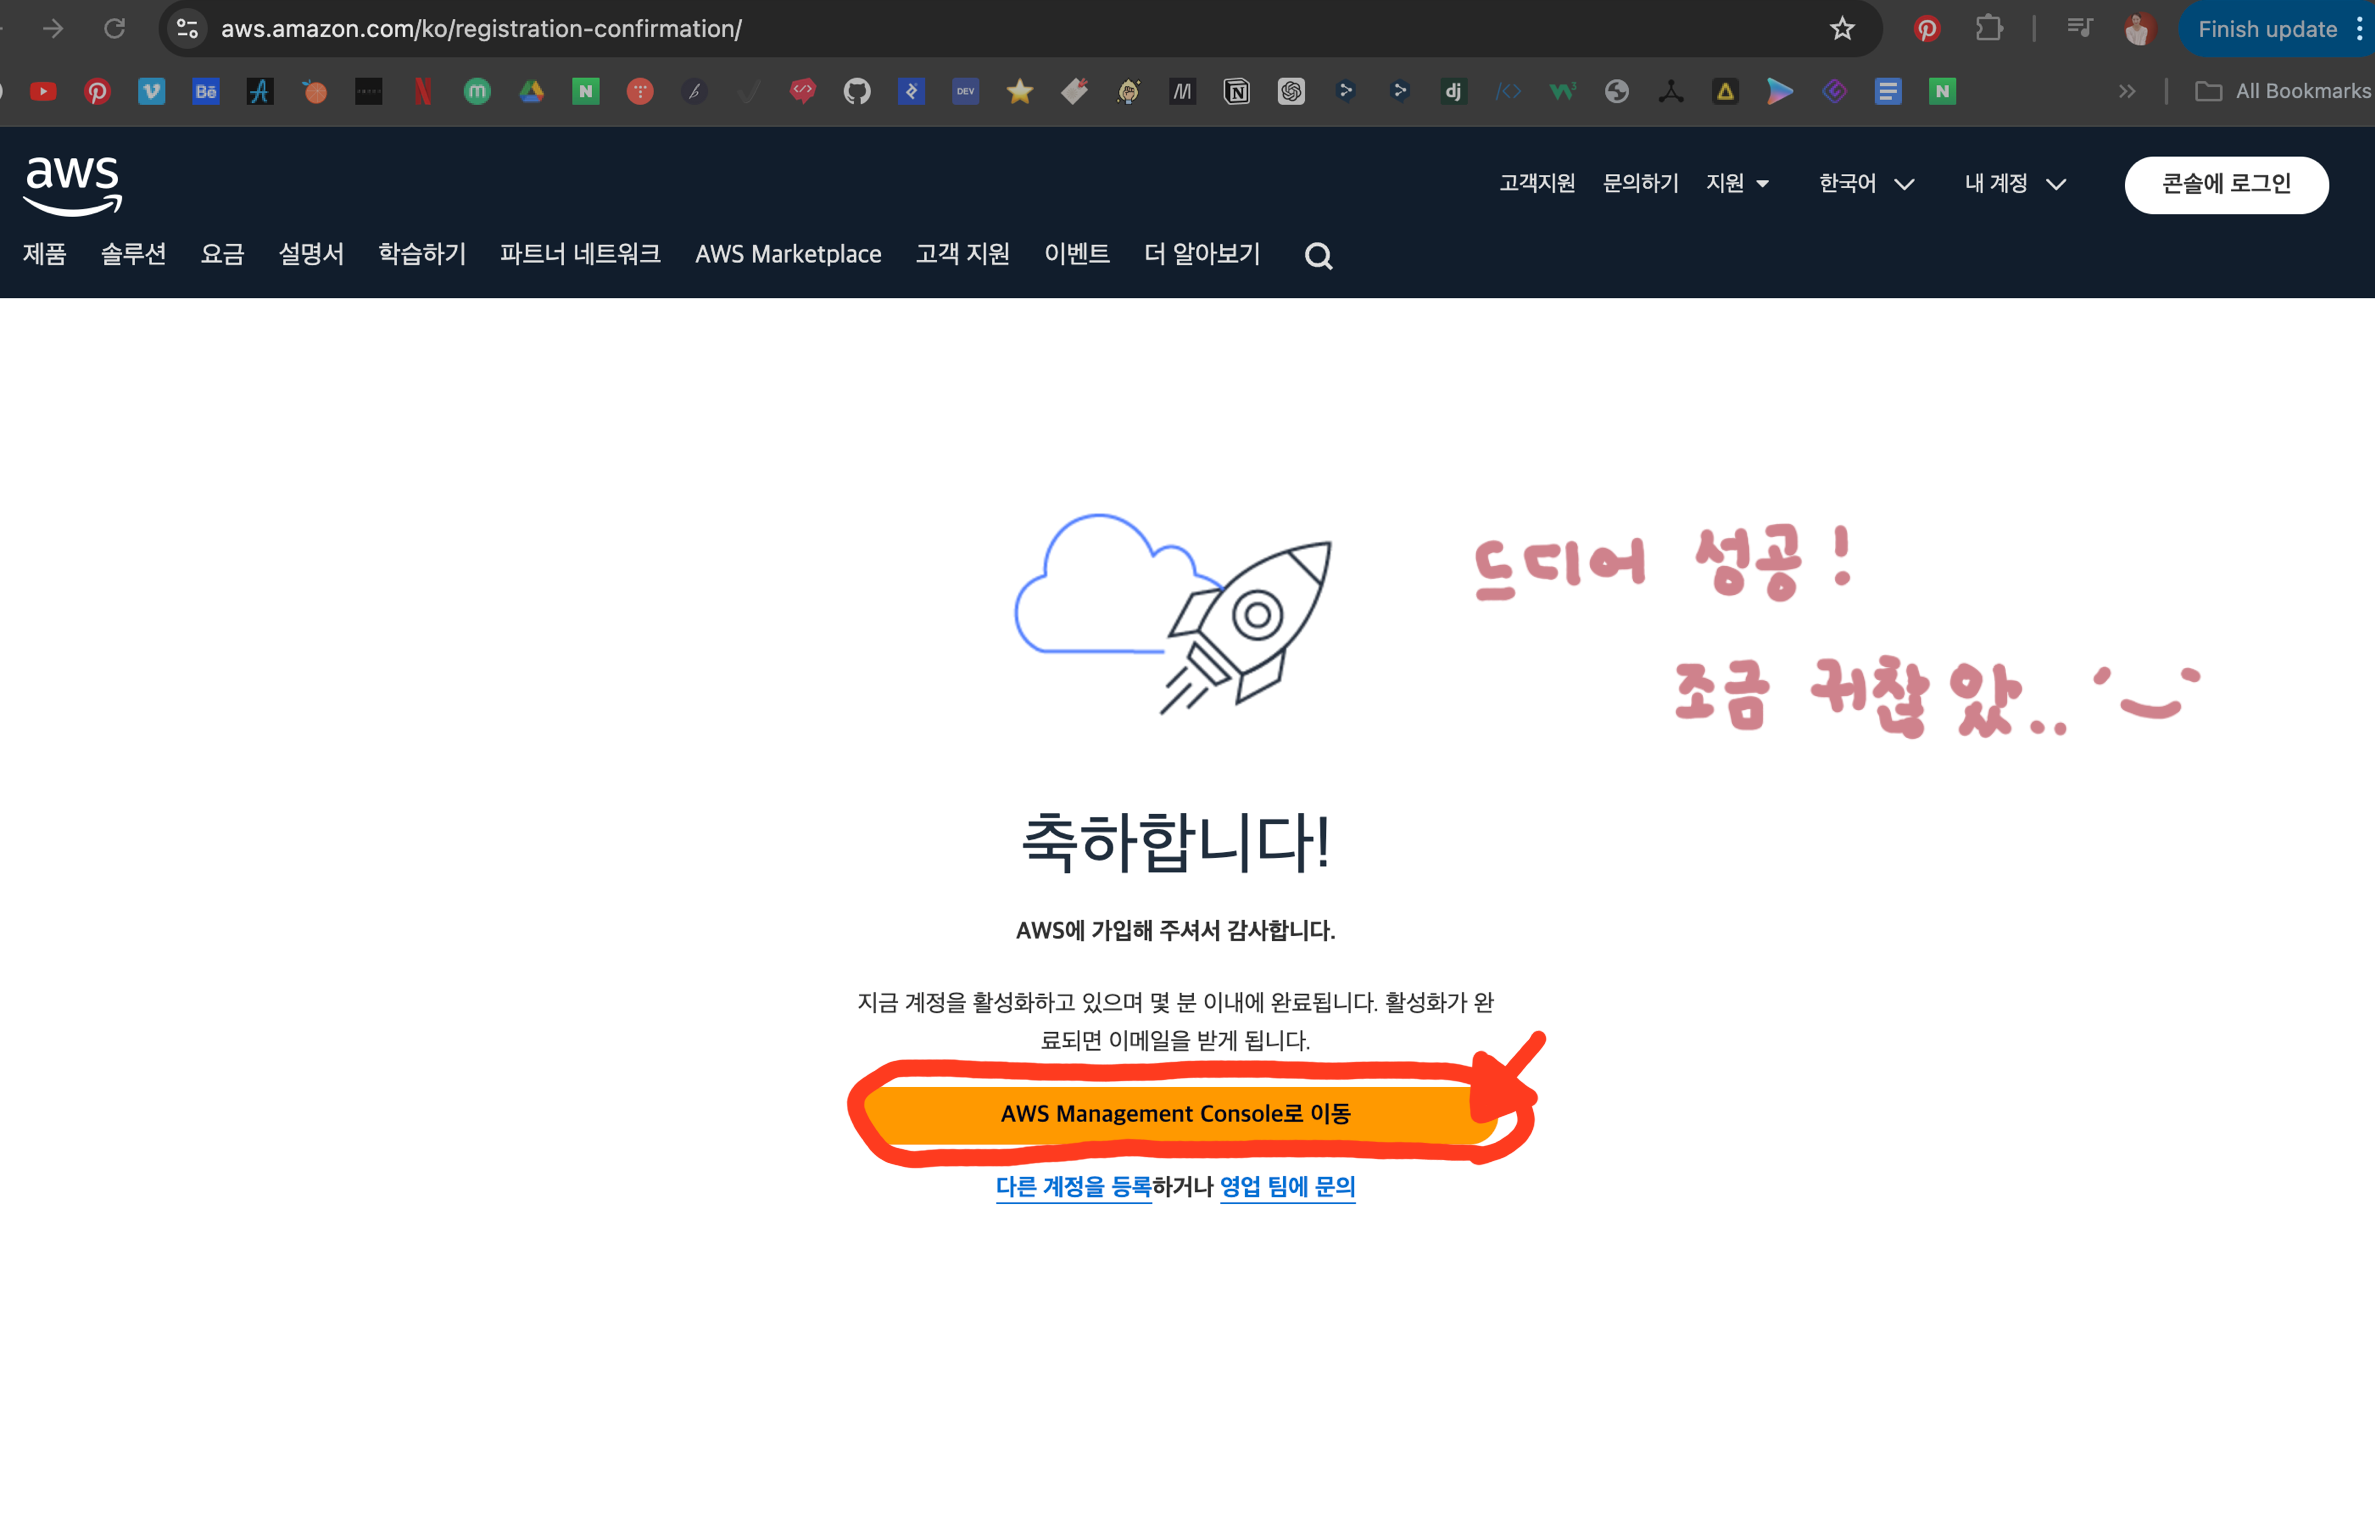Open the Google Drive bookmark
Image resolution: width=2375 pixels, height=1529 pixels.
(x=531, y=92)
